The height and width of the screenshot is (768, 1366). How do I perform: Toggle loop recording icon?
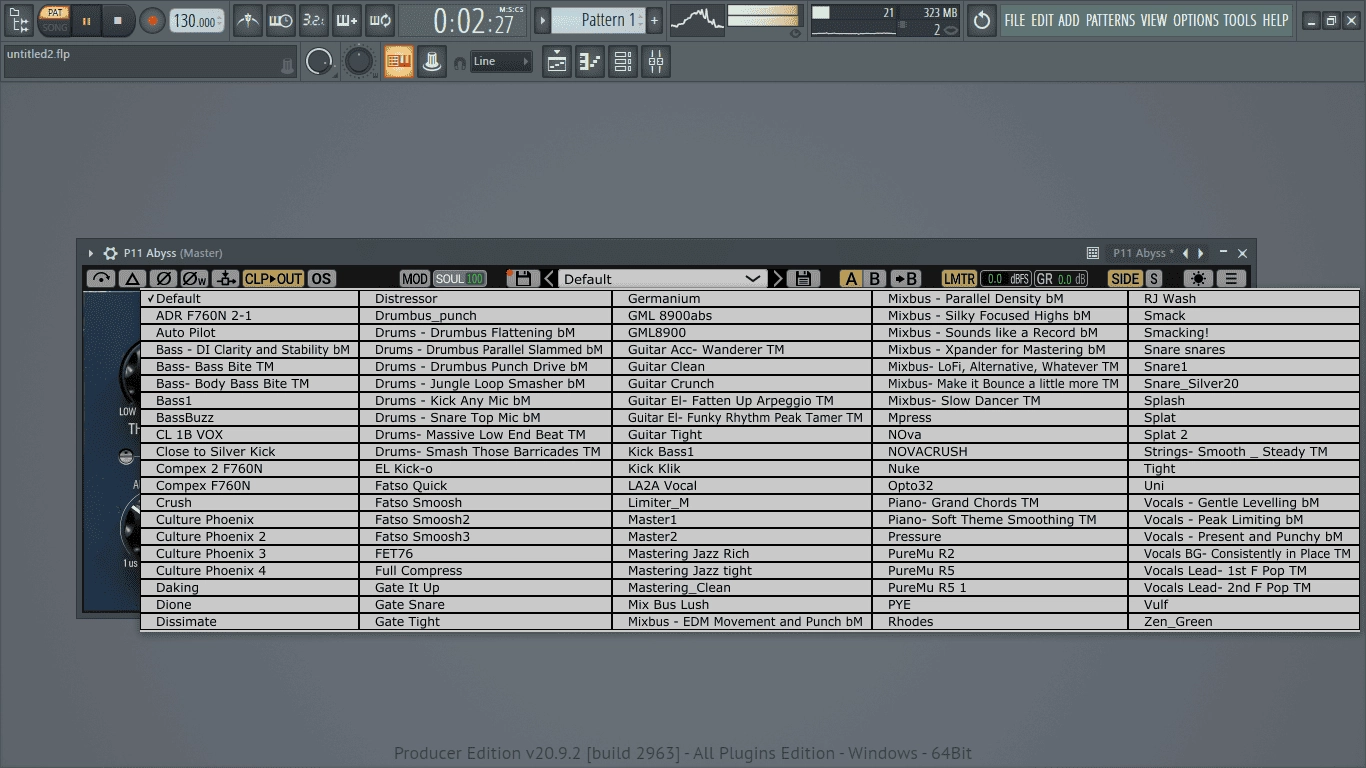click(x=380, y=20)
